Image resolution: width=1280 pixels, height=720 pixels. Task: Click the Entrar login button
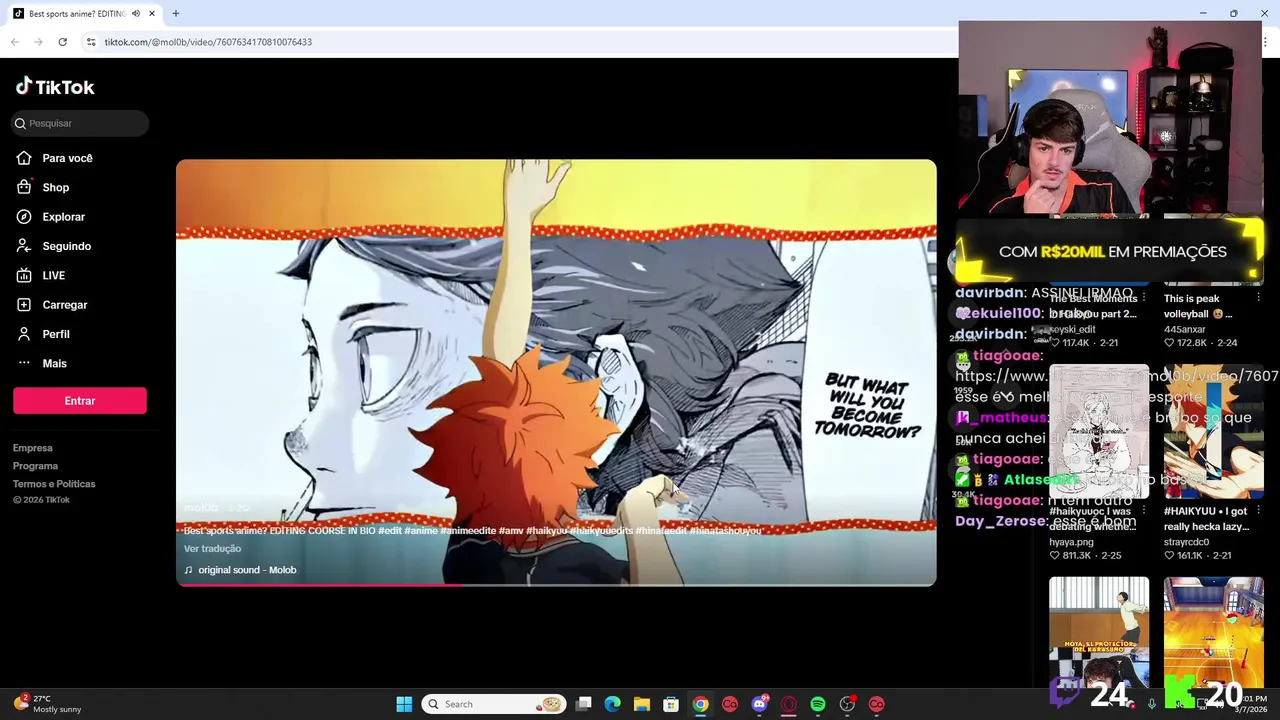(x=80, y=401)
